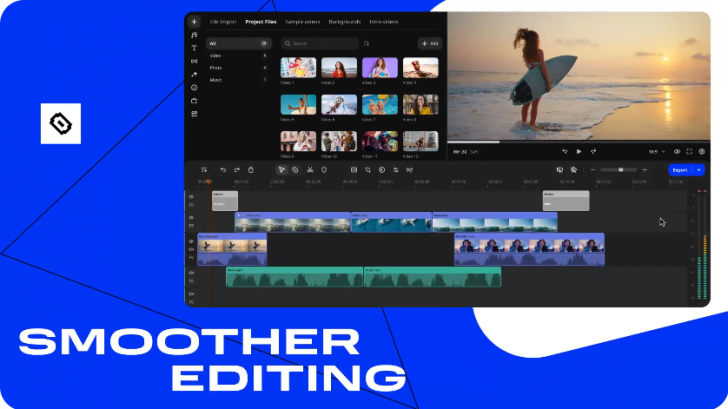The height and width of the screenshot is (409, 728).
Task: Mute the main video track speaker toggle
Action: 191,249
